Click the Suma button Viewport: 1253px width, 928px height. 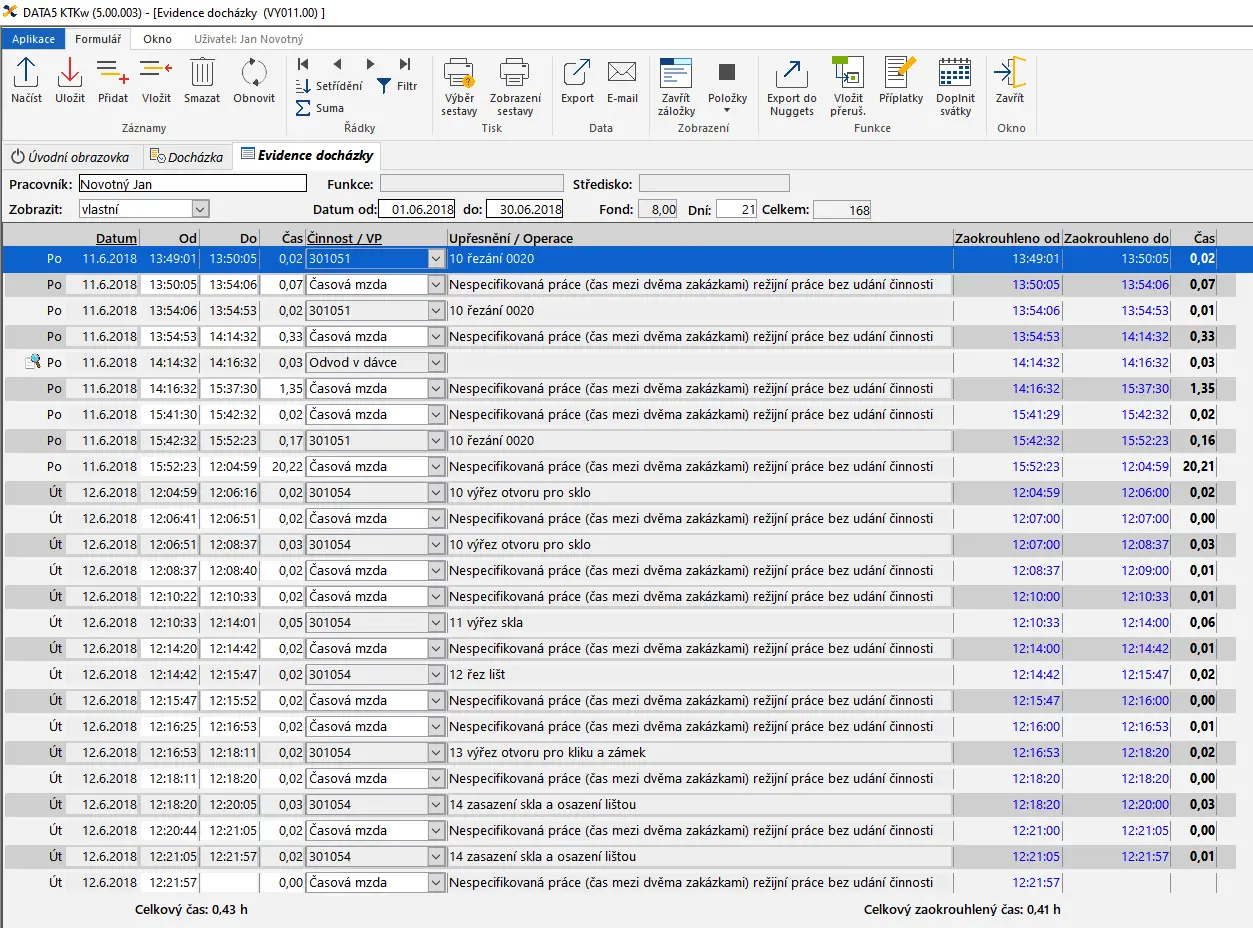coord(320,108)
